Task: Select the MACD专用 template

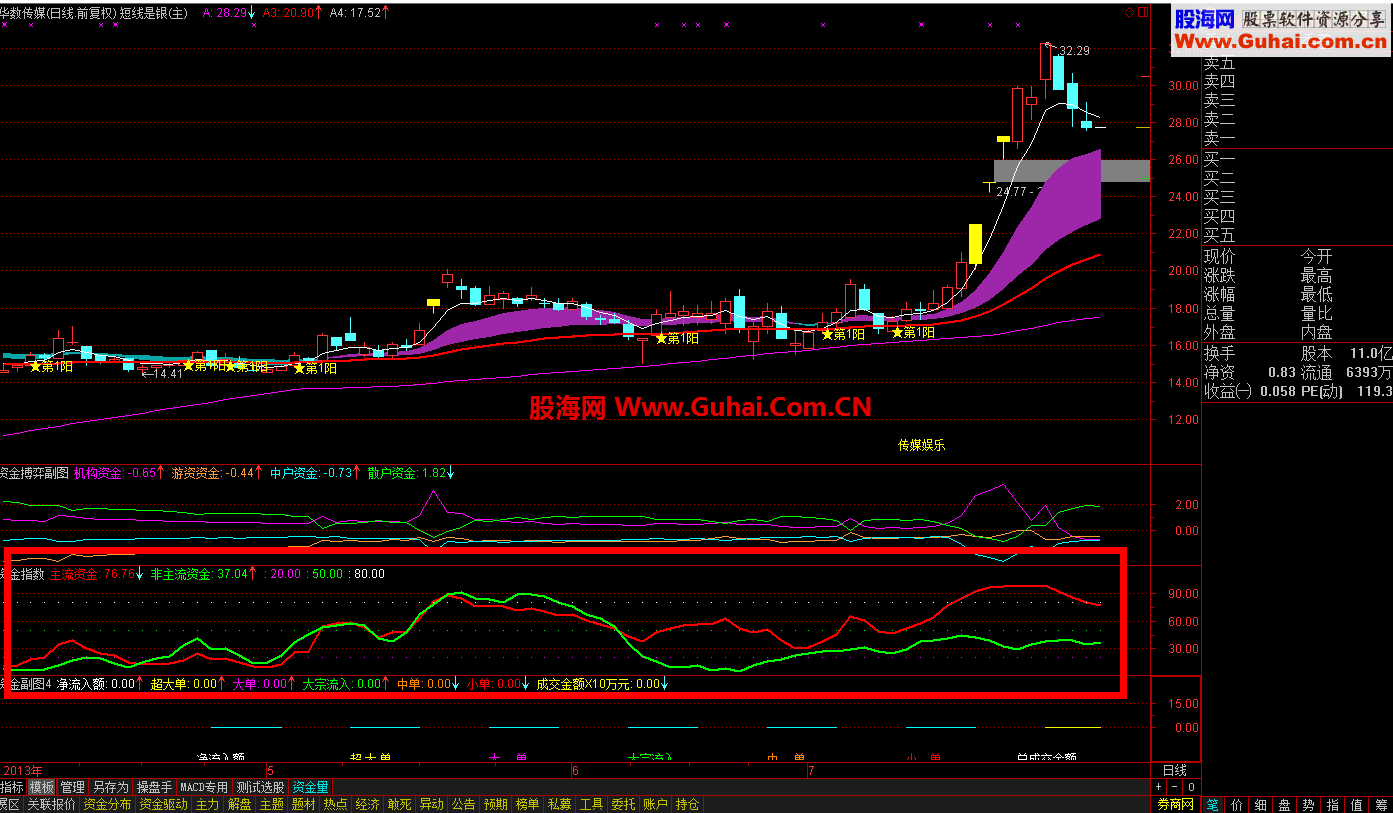Action: [204, 788]
